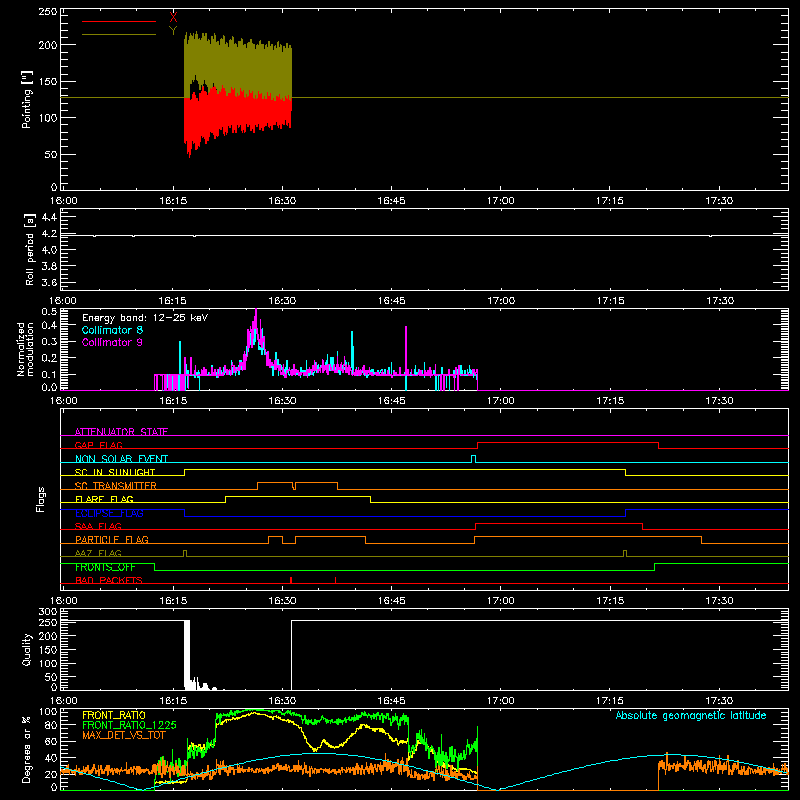Click the 17:00 time label under Roll period plot
This screenshot has width=800, height=800.
(501, 301)
